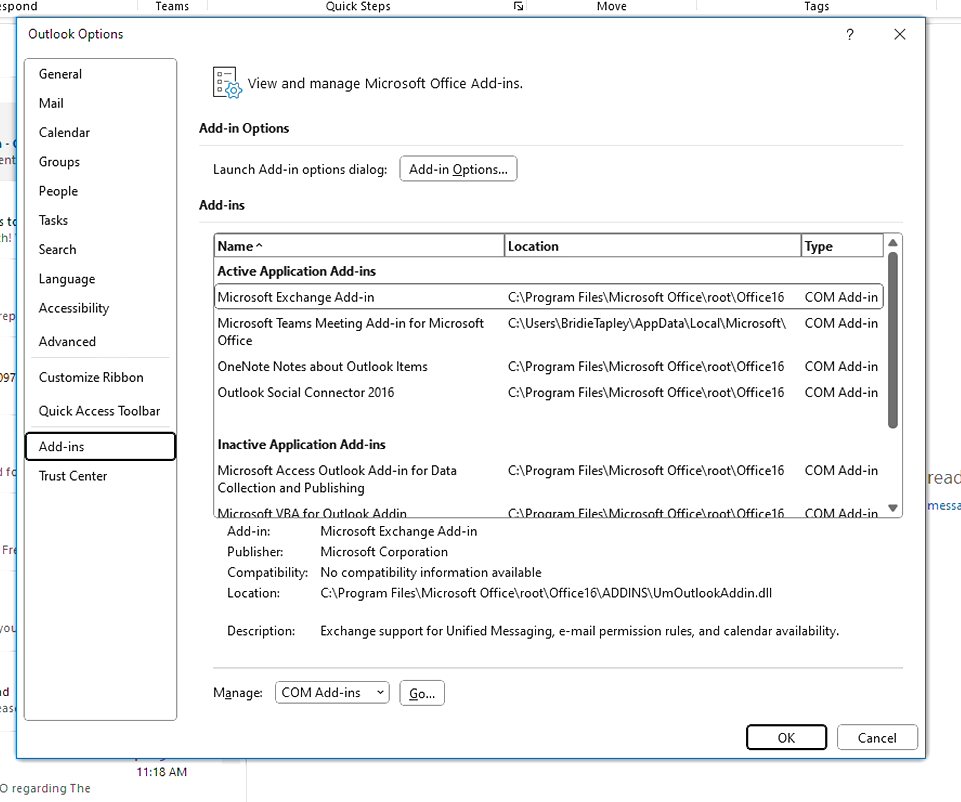
Task: Select Microsoft Teams Meeting Add-in row
Action: pyautogui.click(x=549, y=331)
